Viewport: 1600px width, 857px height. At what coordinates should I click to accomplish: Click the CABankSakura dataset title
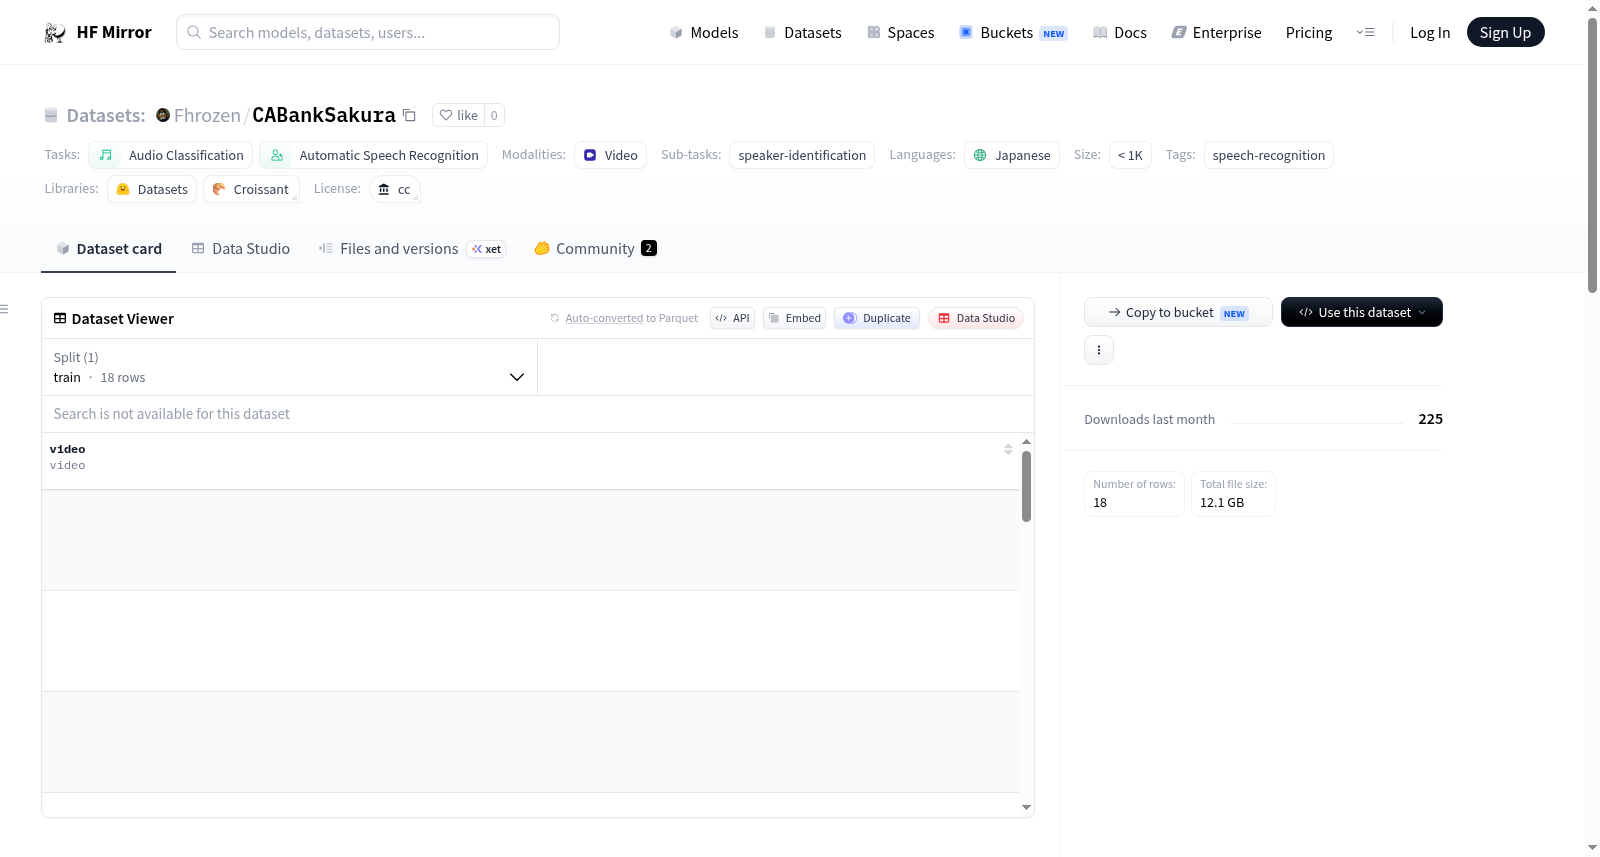(324, 115)
